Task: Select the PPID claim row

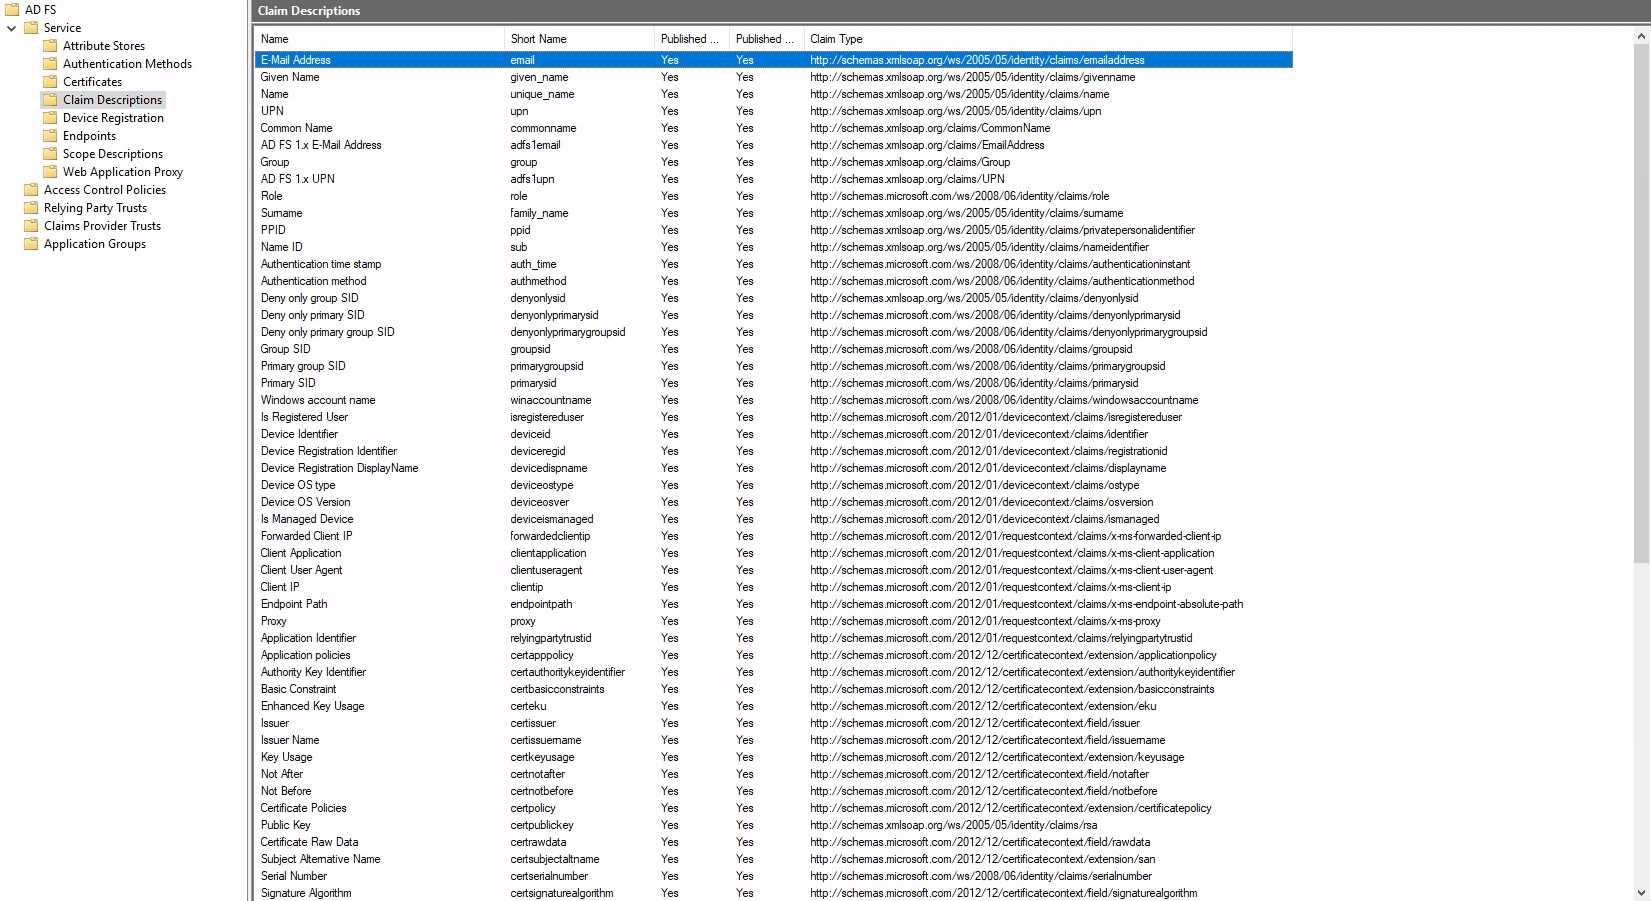Action: (773, 230)
